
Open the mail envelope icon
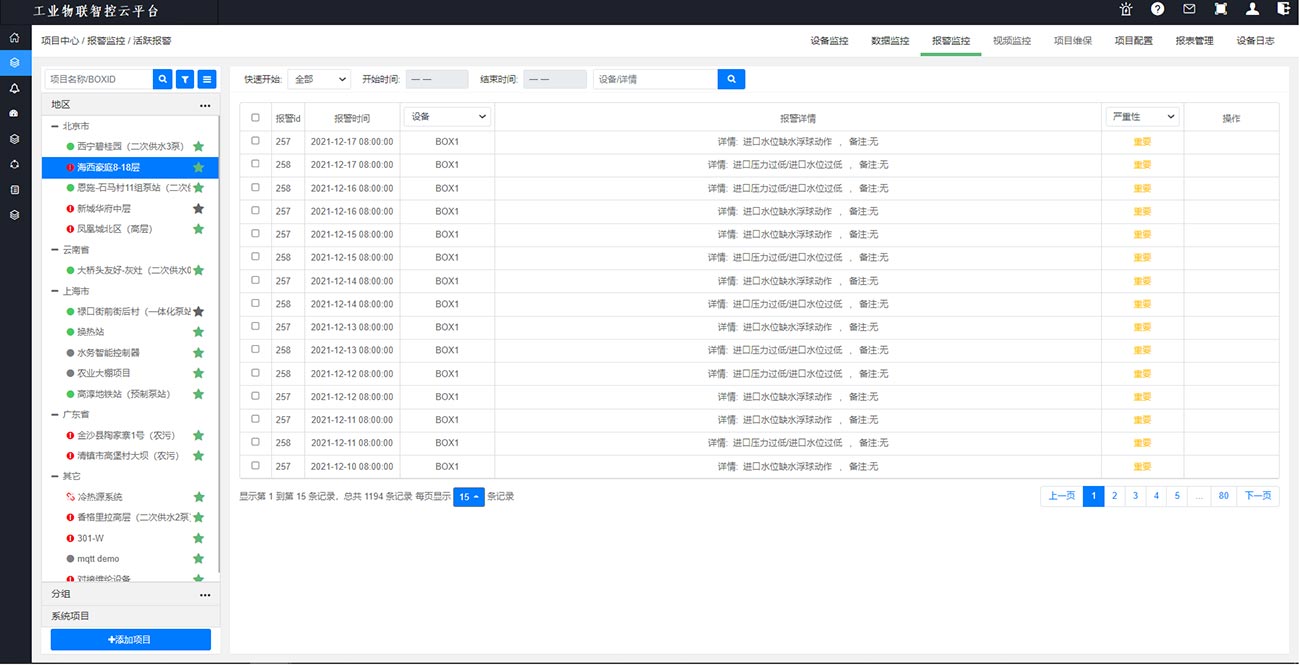1189,9
